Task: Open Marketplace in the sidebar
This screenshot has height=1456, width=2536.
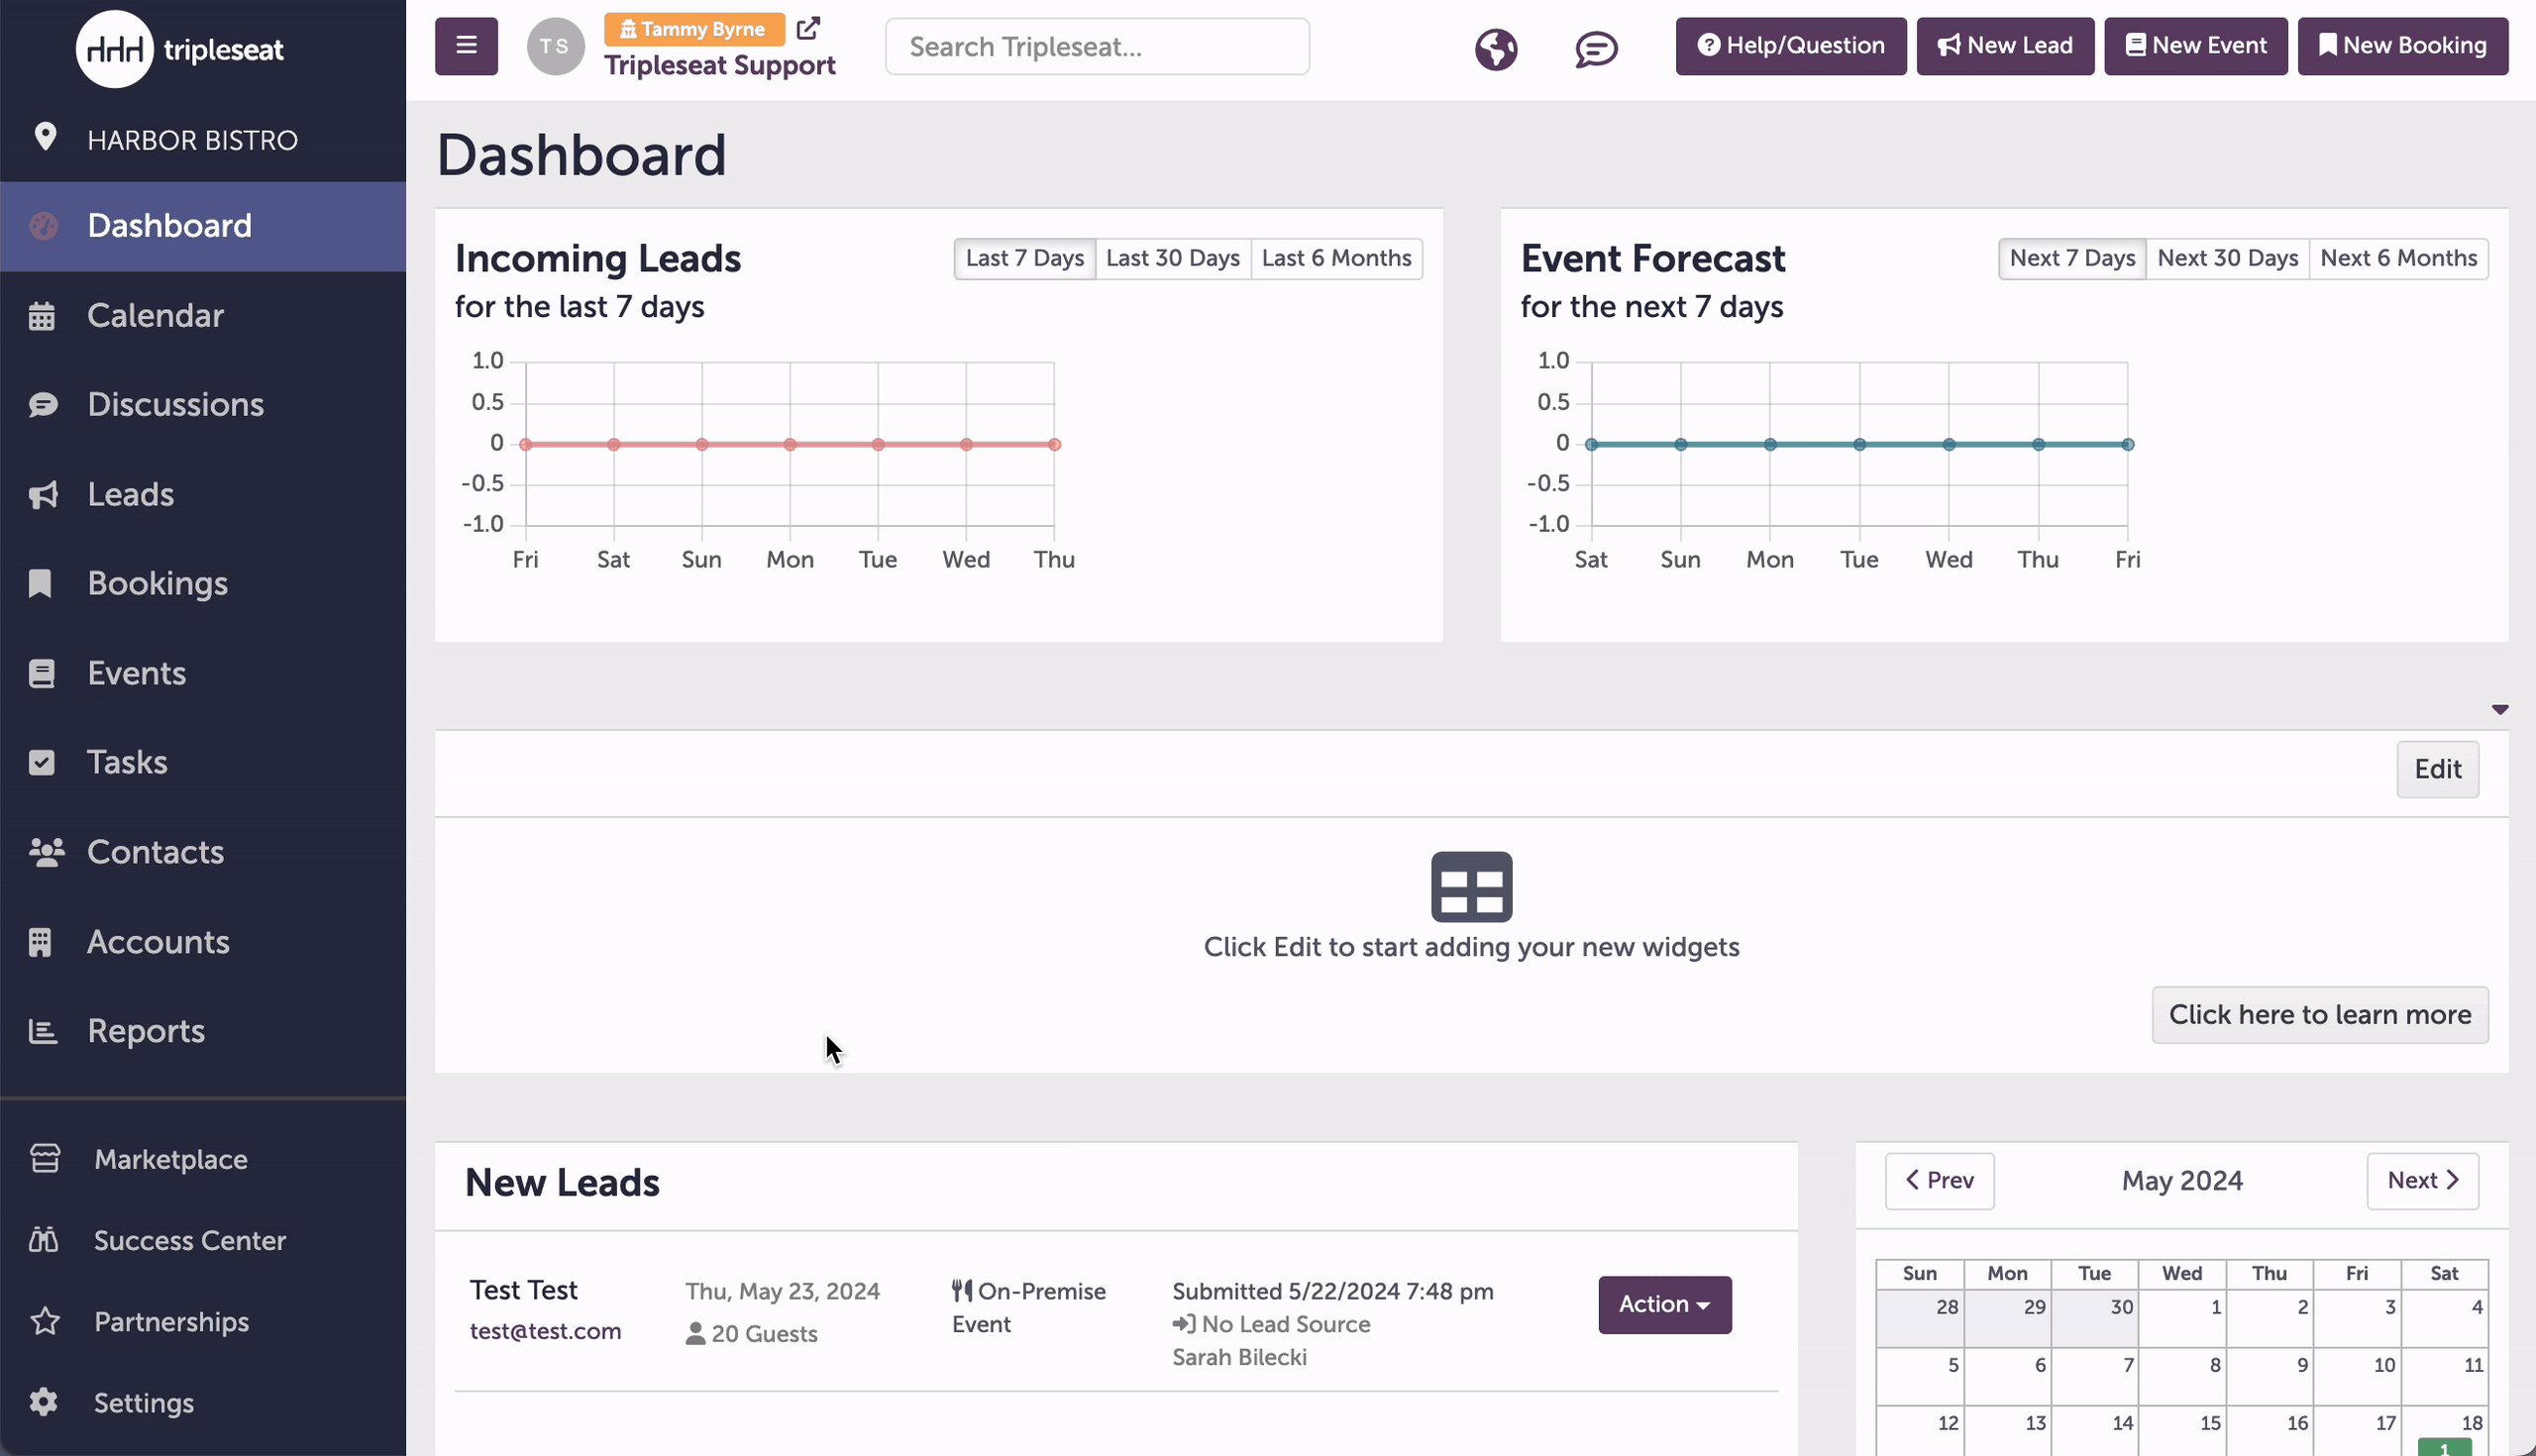Action: [170, 1160]
